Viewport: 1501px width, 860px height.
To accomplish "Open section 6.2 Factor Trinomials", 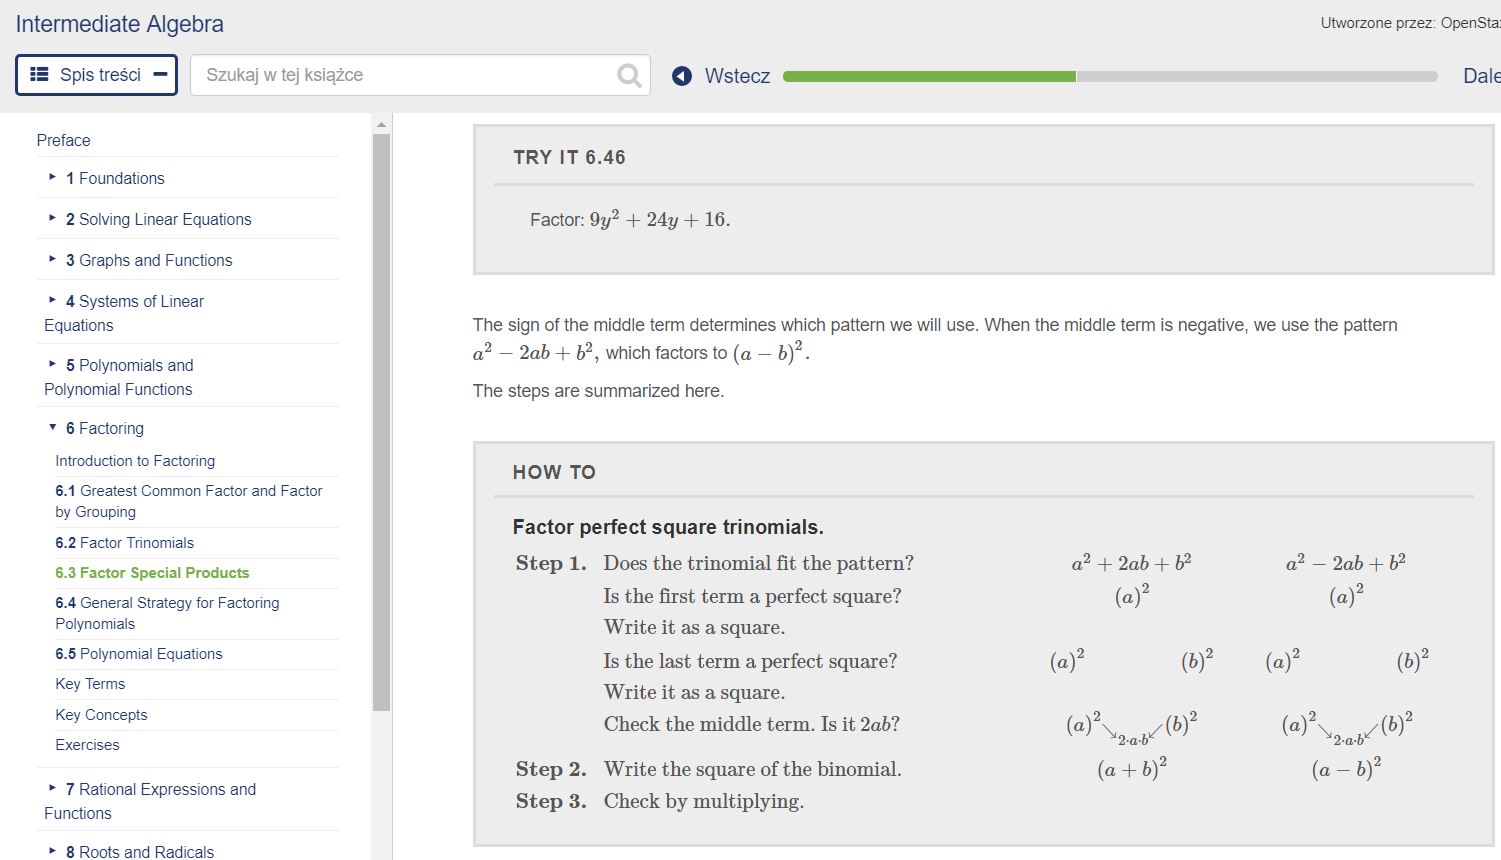I will click(124, 542).
